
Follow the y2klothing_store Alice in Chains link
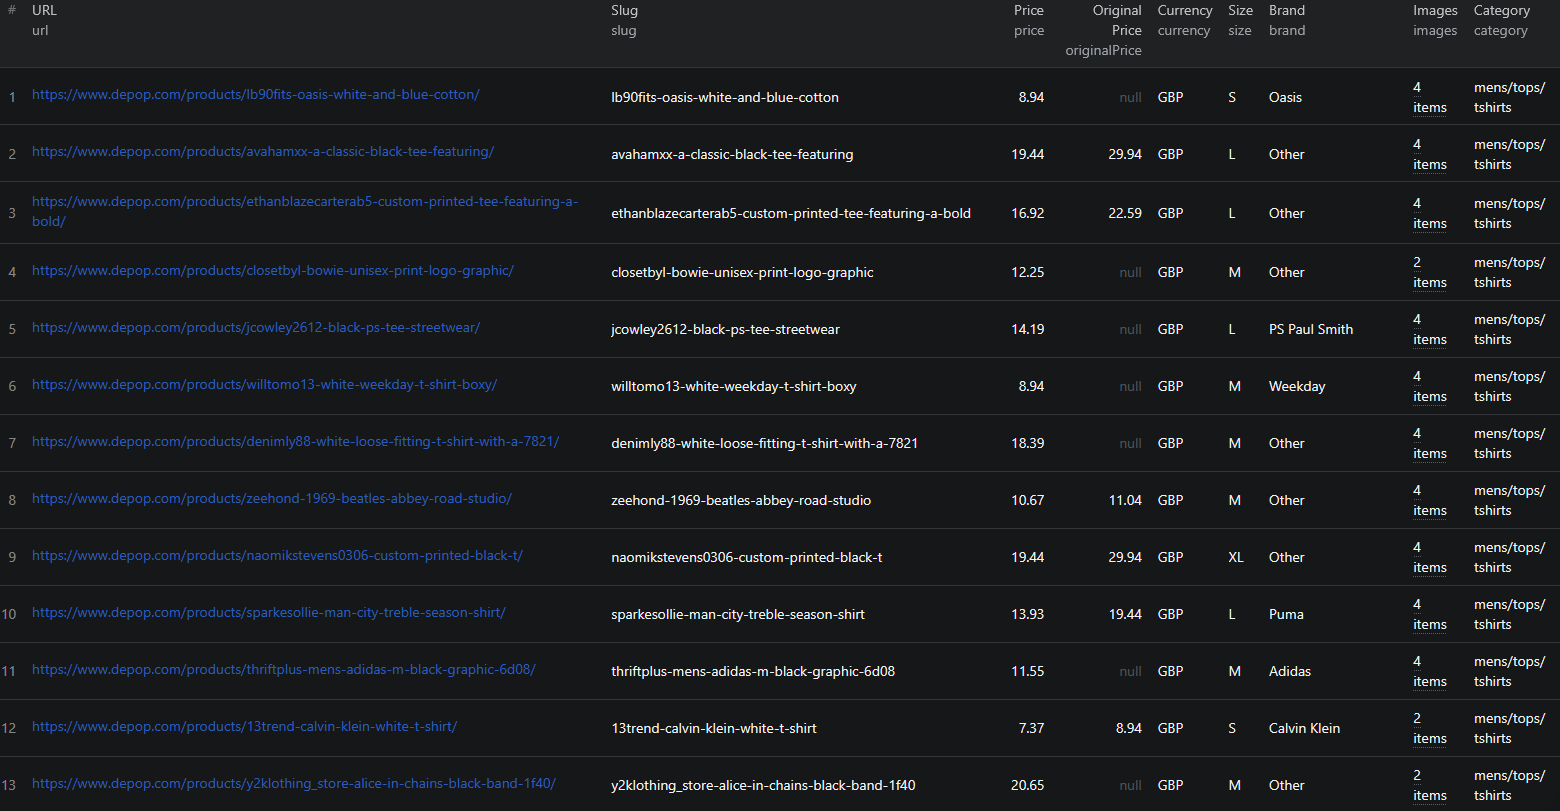coord(293,784)
